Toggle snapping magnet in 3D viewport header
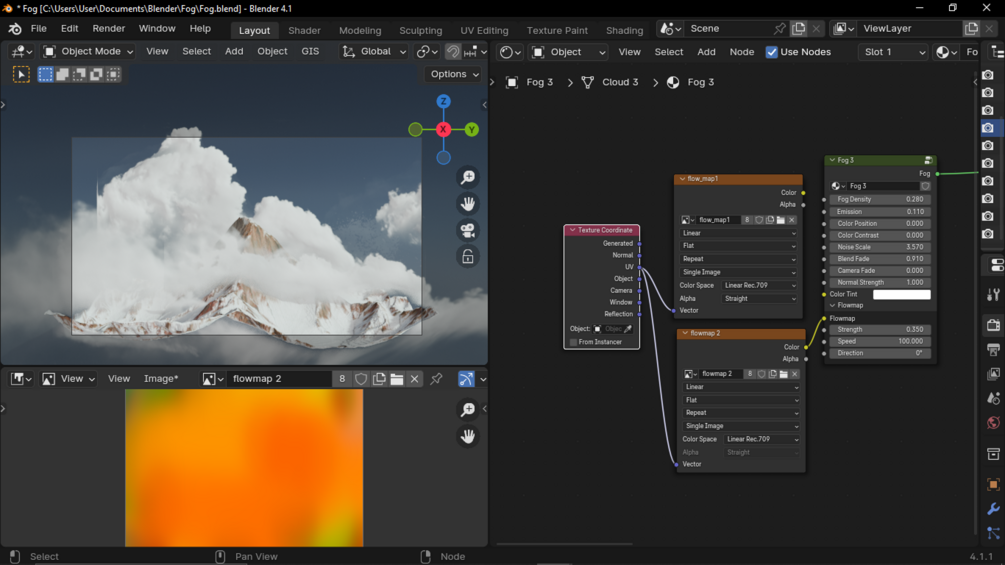Viewport: 1005px width, 565px height. click(x=453, y=51)
